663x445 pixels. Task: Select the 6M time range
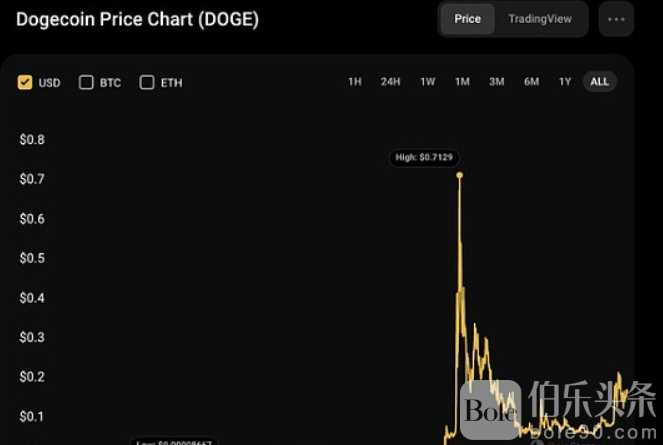tap(531, 82)
